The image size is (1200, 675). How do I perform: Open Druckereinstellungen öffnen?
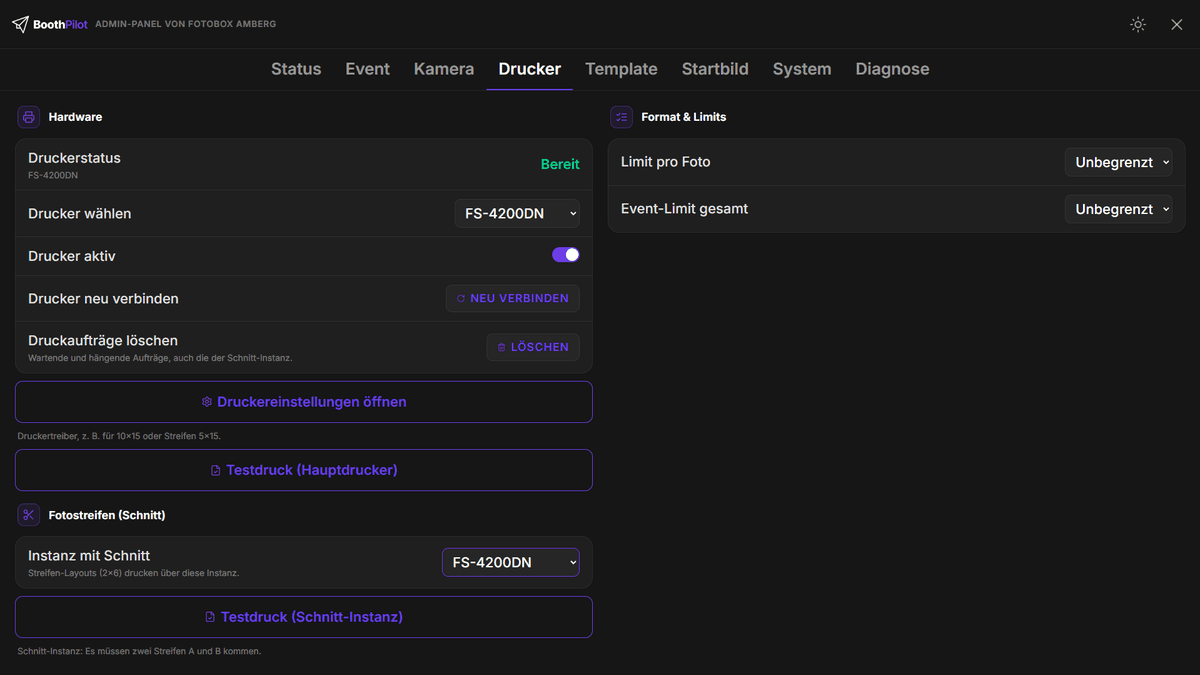[x=304, y=402]
